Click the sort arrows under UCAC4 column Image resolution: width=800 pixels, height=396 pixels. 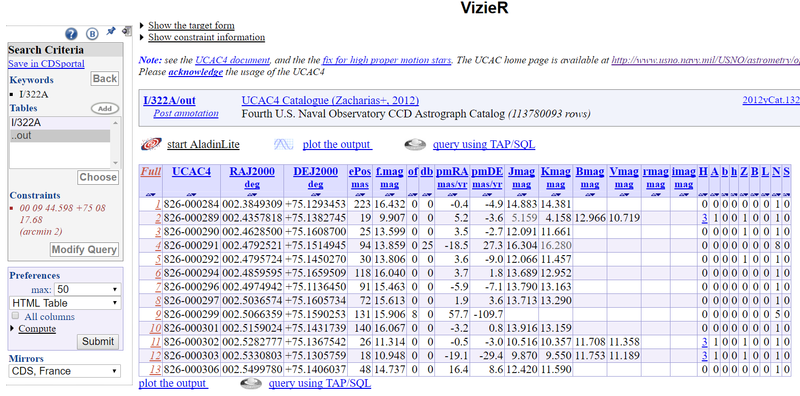(191, 194)
